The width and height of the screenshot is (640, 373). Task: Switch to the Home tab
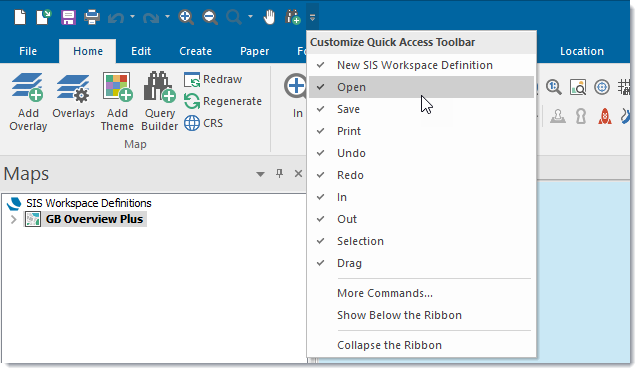(x=88, y=51)
